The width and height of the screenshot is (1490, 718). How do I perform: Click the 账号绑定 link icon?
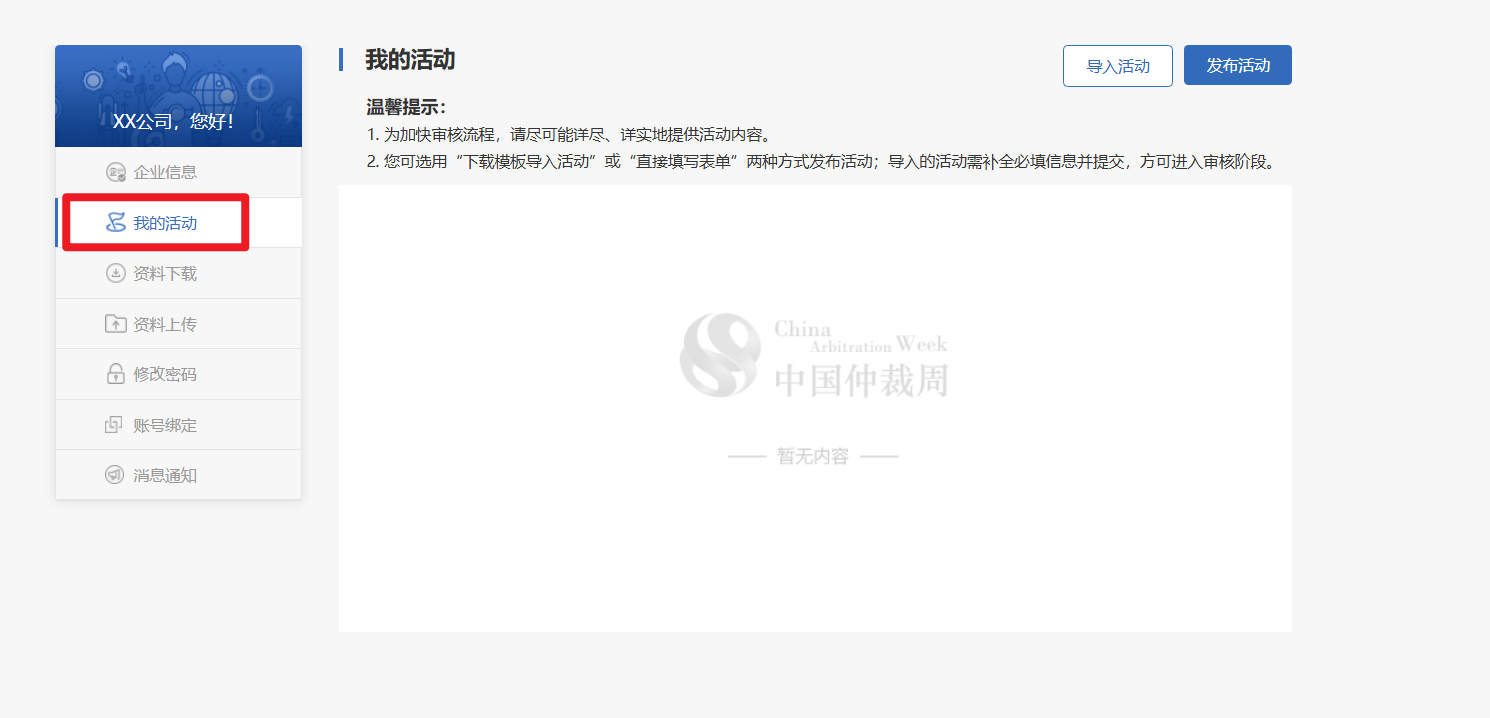click(115, 425)
